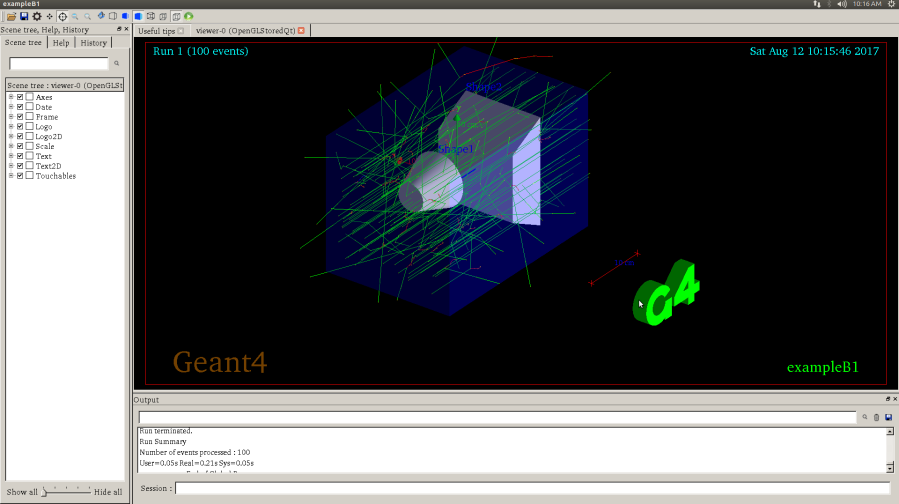Expand the Frame tree node
Screen dimensions: 899x504
(x=11, y=117)
